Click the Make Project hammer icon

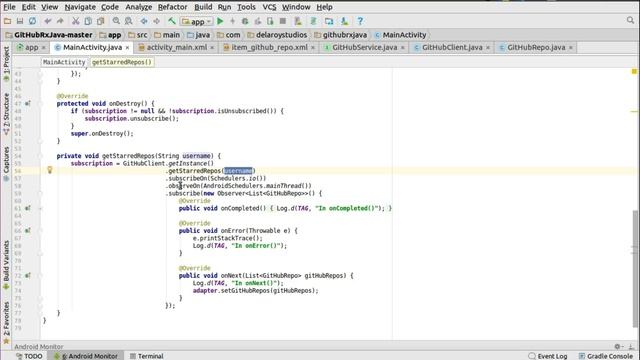tap(172, 21)
